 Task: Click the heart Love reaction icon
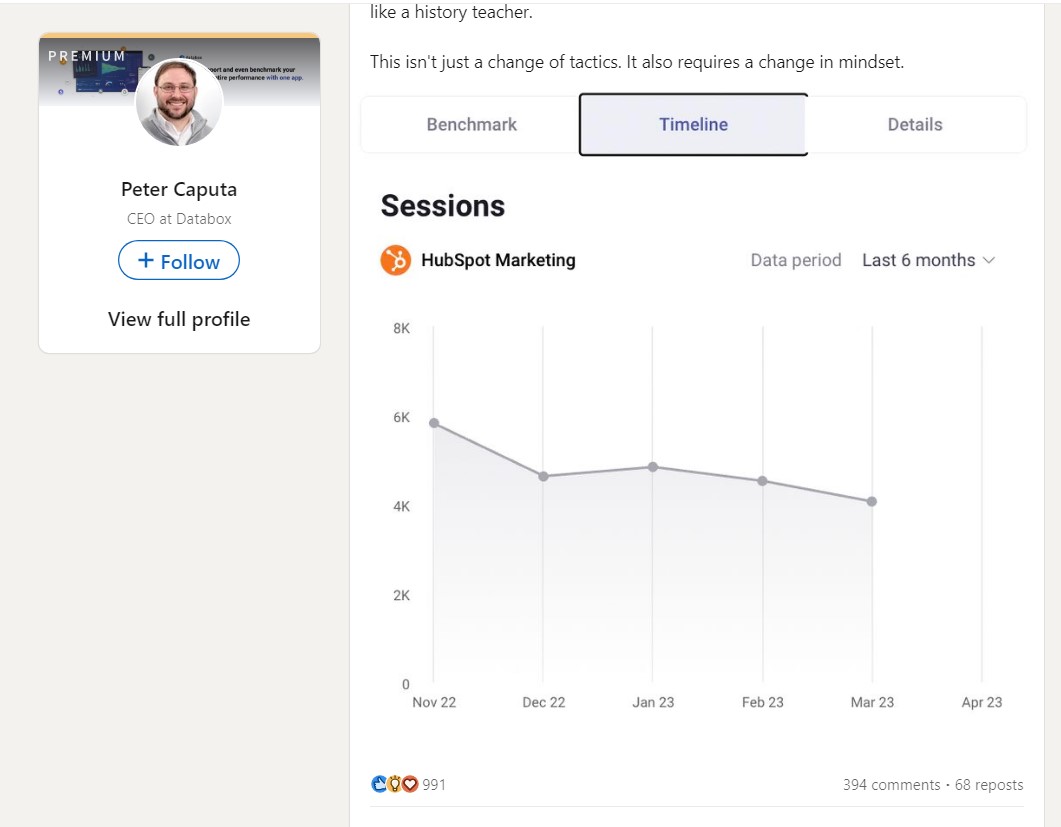pos(408,783)
